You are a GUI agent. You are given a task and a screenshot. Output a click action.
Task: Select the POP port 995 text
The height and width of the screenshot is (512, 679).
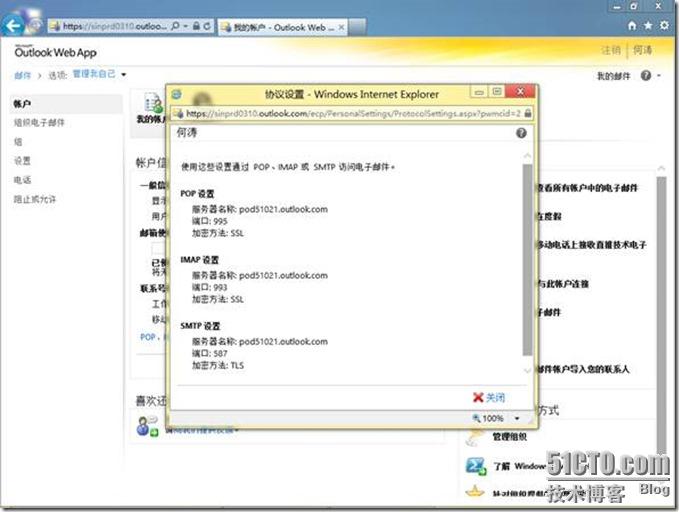[220, 221]
